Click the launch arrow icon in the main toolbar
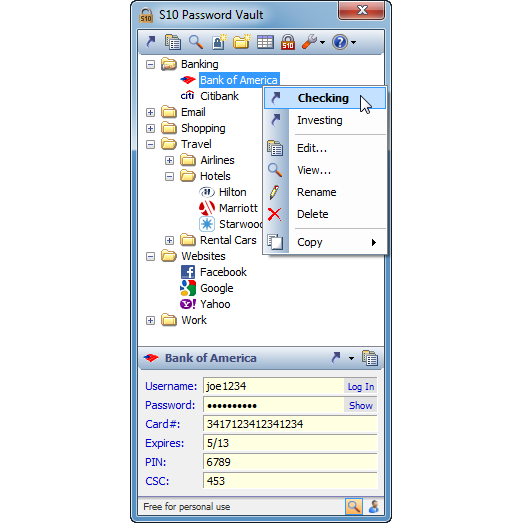Screen dimensions: 523x523 [151, 42]
